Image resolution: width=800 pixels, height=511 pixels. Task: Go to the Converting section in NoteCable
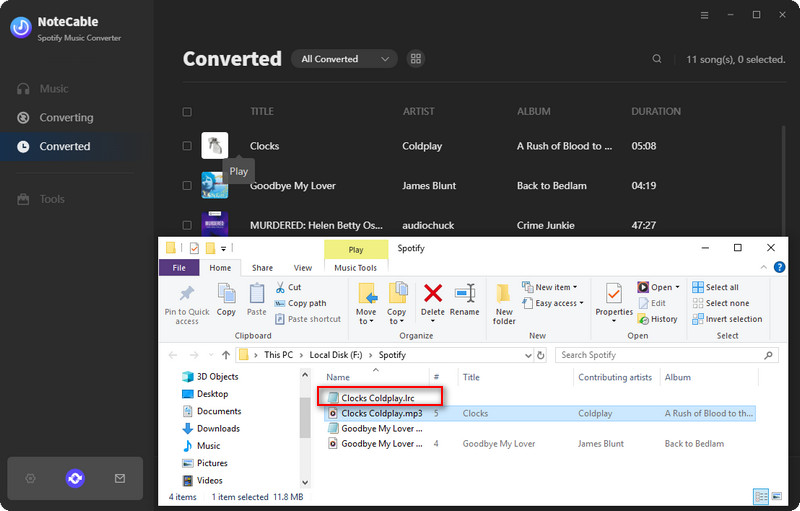55,118
